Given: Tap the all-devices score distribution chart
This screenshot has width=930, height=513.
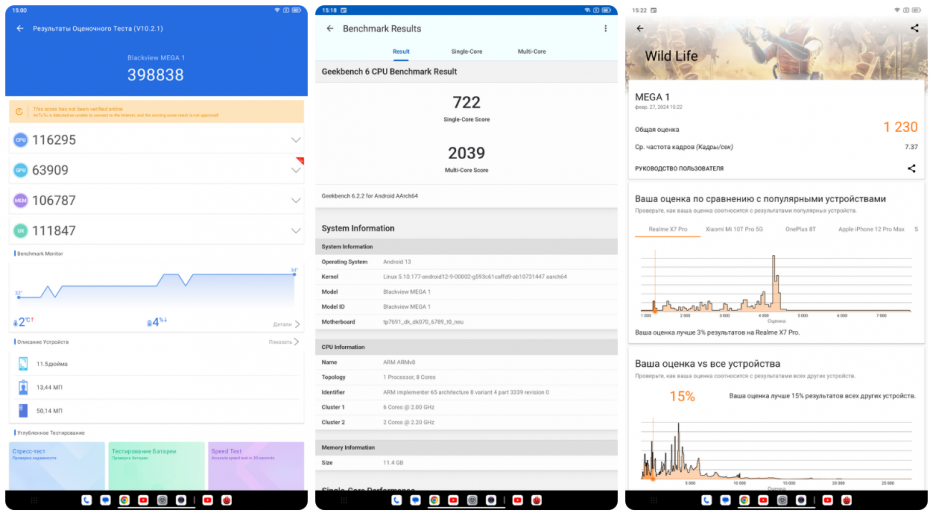Looking at the screenshot, I should click(776, 450).
